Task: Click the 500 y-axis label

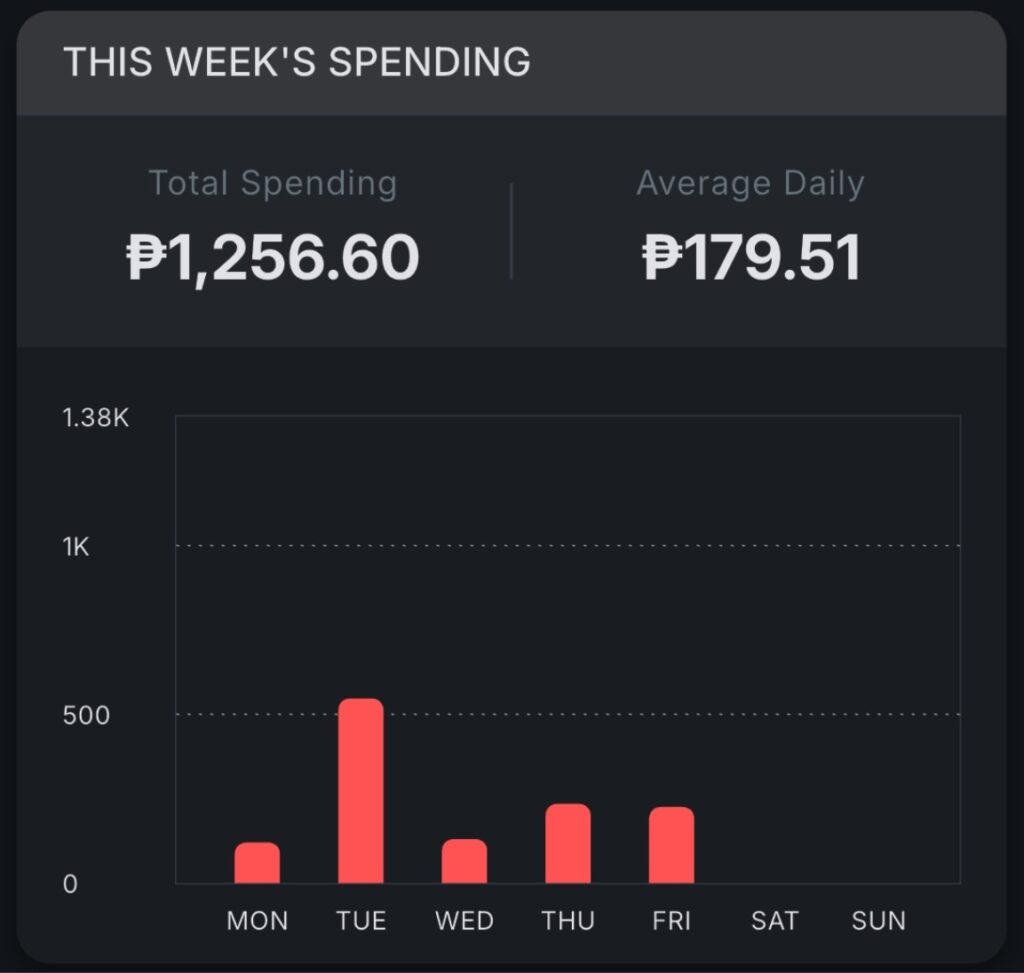Action: [84, 716]
